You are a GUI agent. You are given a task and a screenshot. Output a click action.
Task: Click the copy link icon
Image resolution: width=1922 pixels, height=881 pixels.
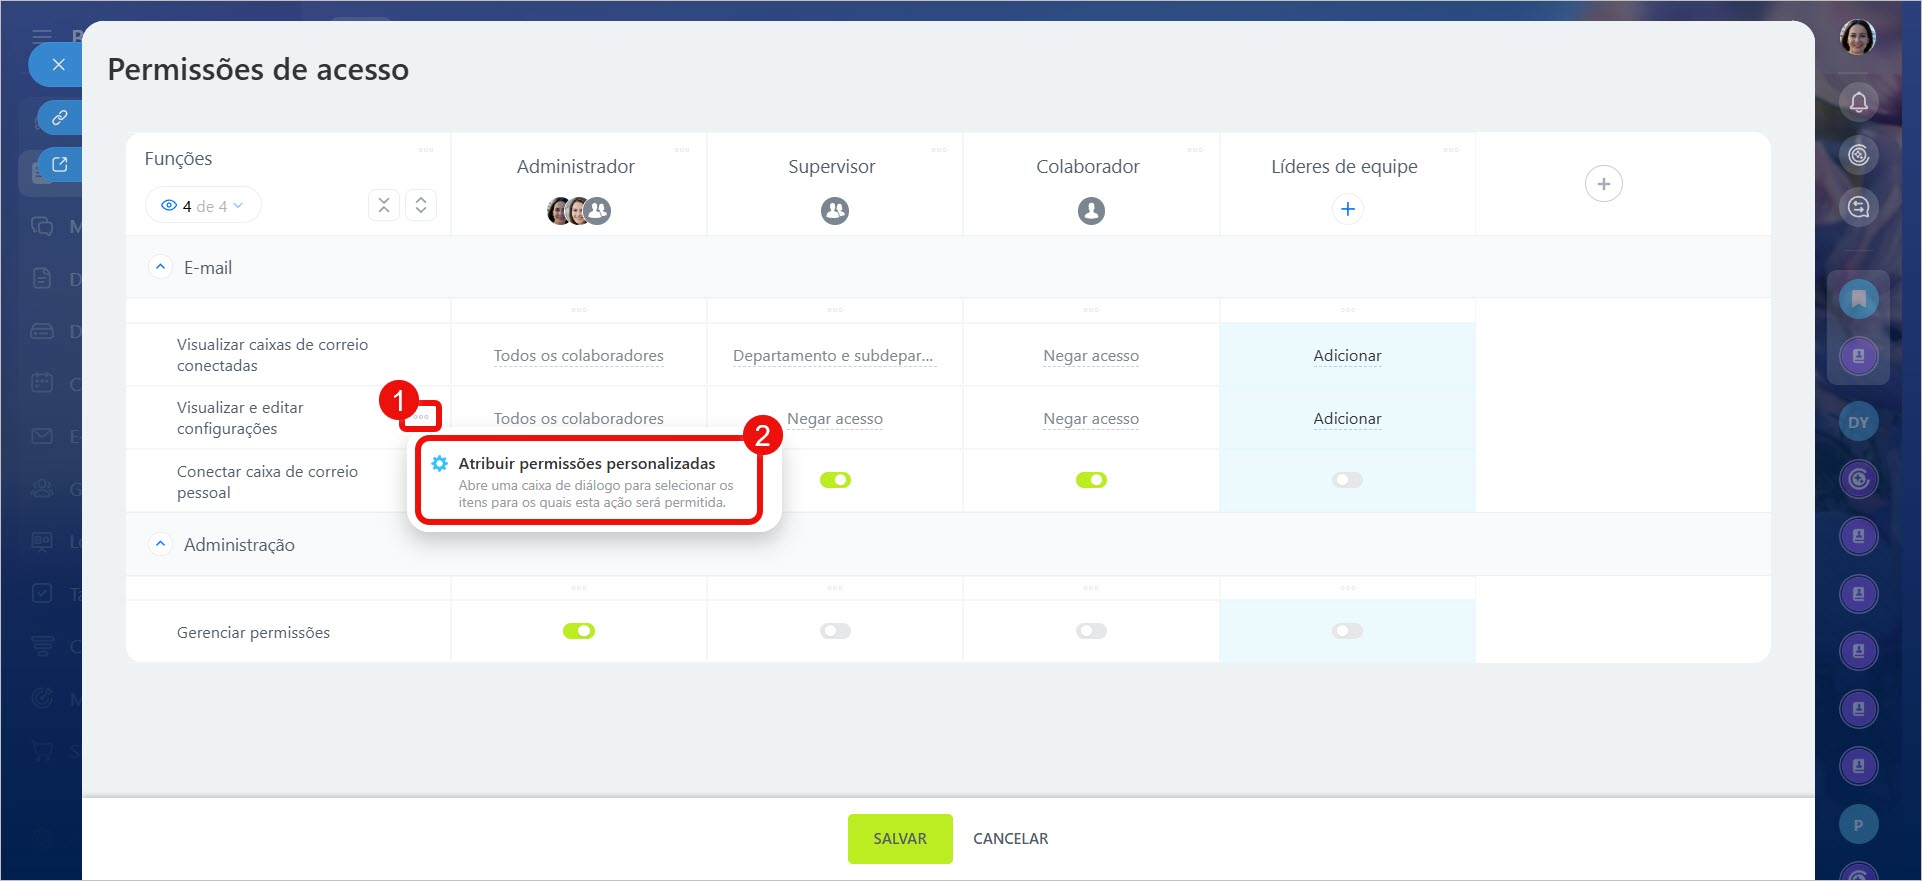(x=60, y=117)
